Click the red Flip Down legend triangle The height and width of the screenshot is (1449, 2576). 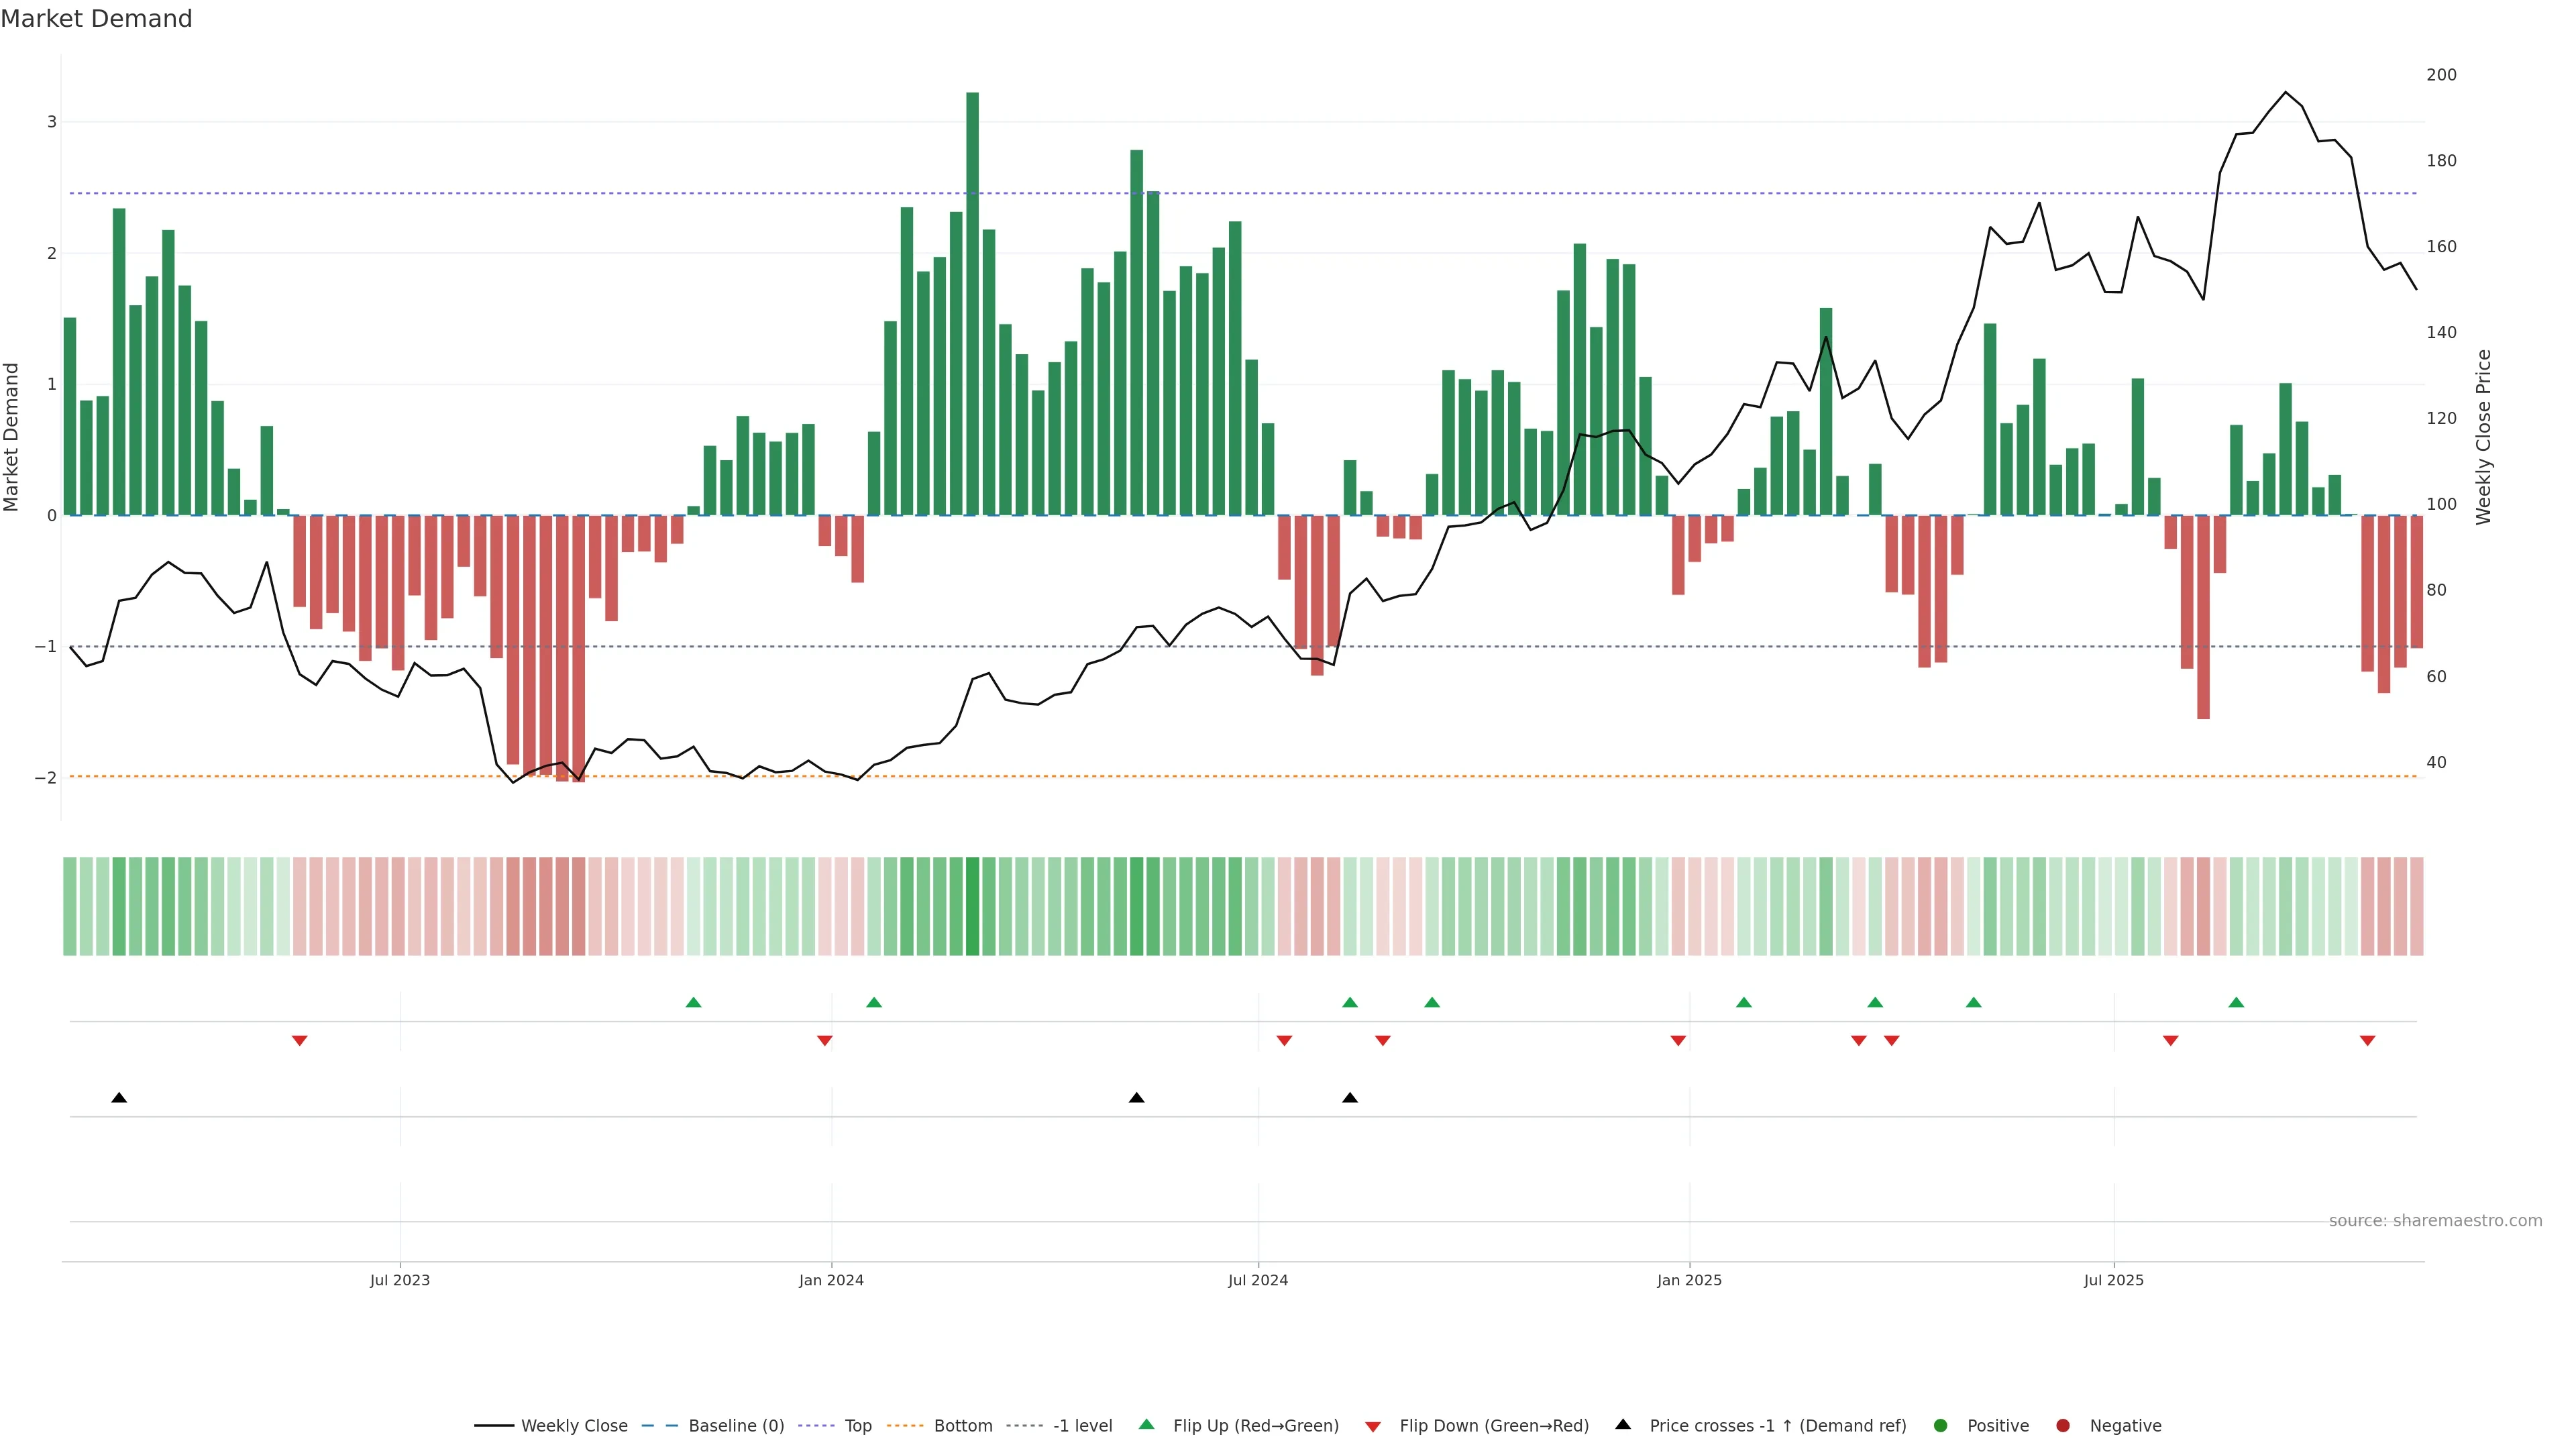(x=1372, y=1426)
